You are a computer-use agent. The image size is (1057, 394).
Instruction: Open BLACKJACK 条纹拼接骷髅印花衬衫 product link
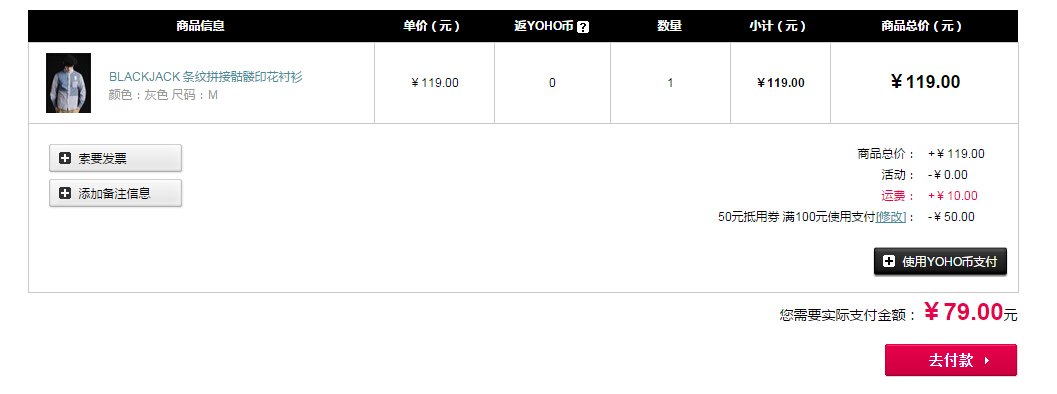tap(206, 77)
